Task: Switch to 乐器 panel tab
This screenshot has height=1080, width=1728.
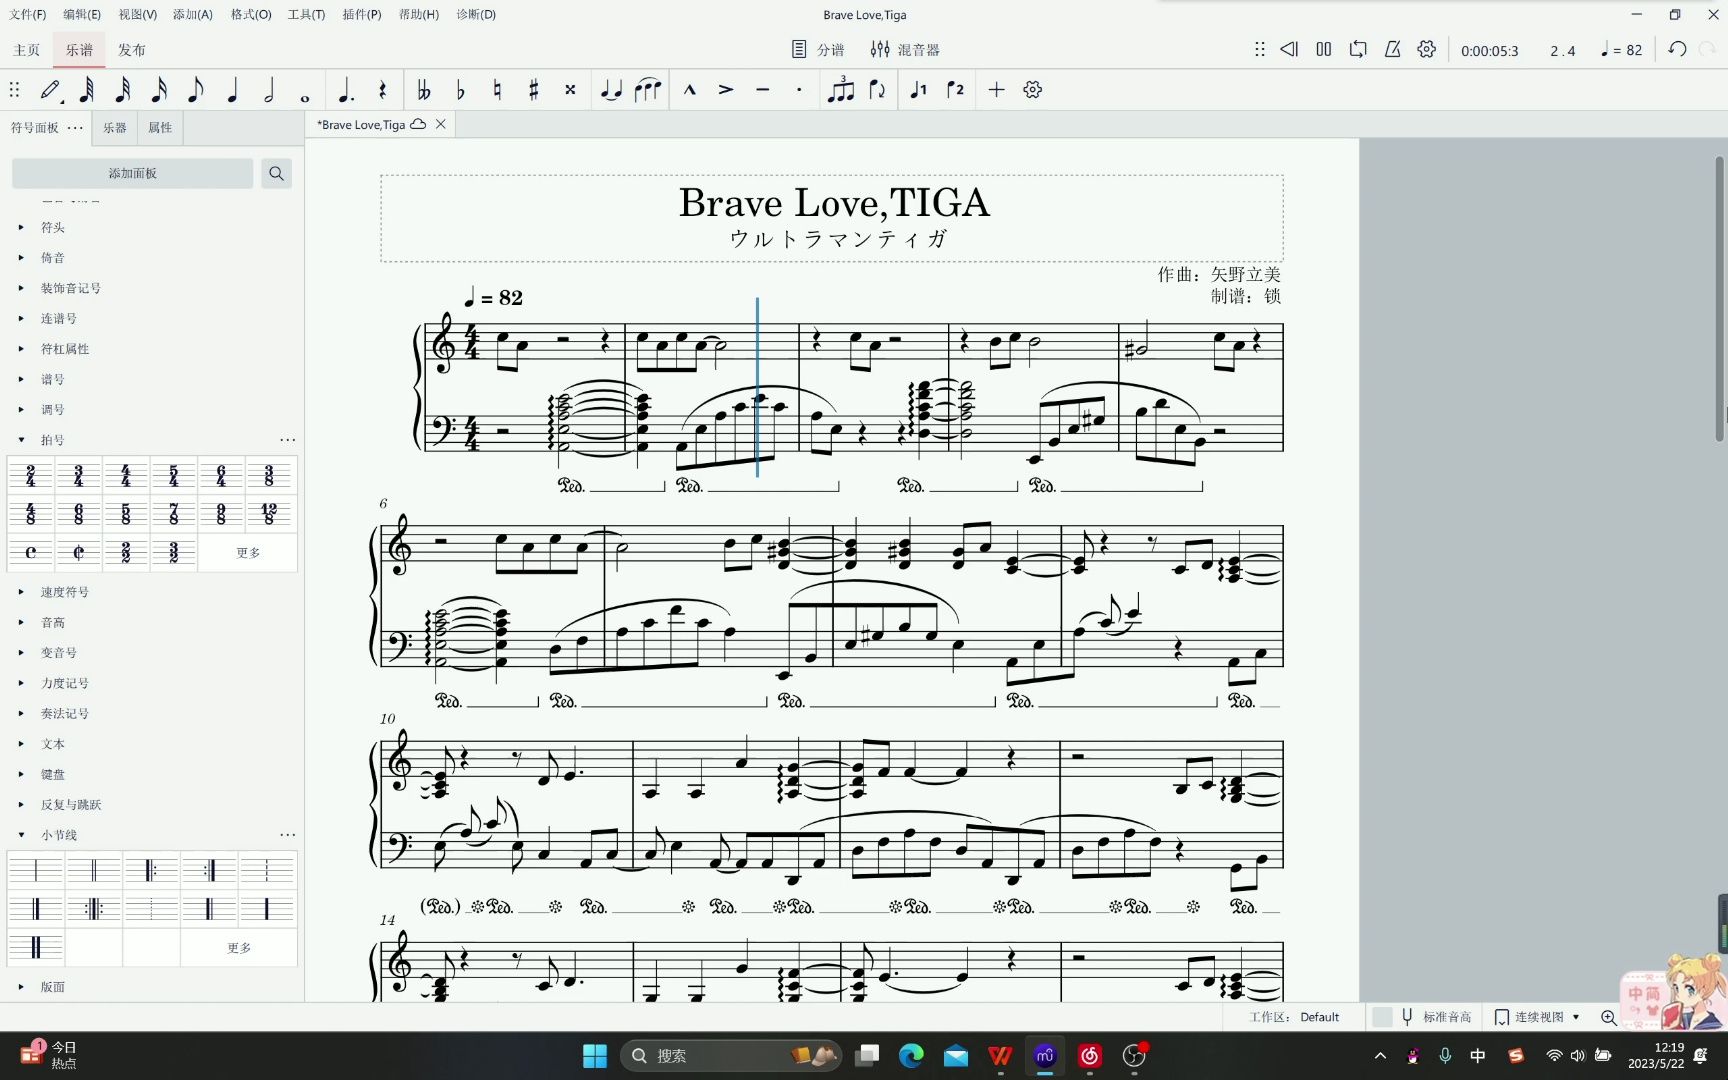Action: click(x=115, y=128)
